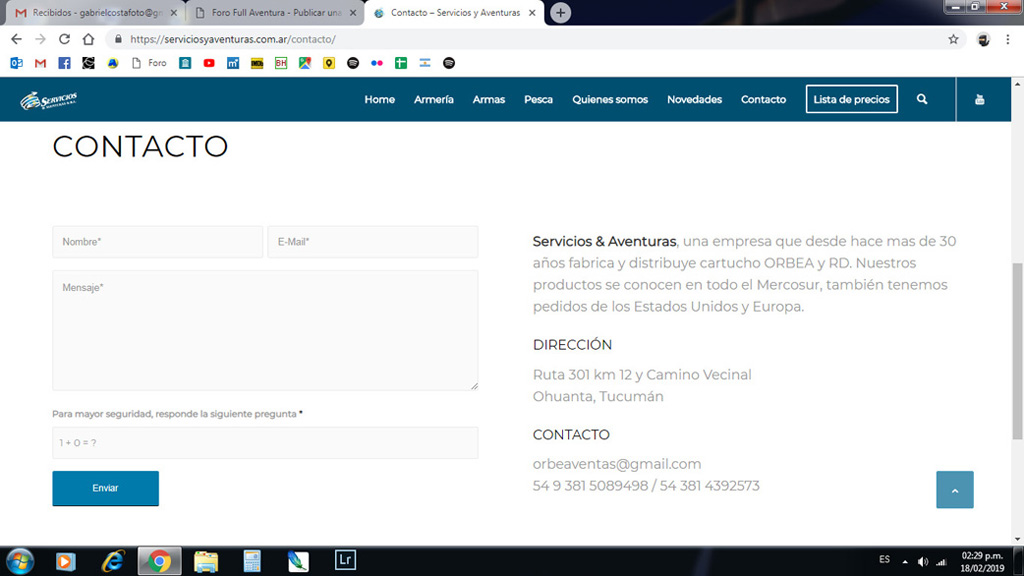Open the Chrome taskbar icon
Viewport: 1024px width, 576px height.
click(159, 562)
